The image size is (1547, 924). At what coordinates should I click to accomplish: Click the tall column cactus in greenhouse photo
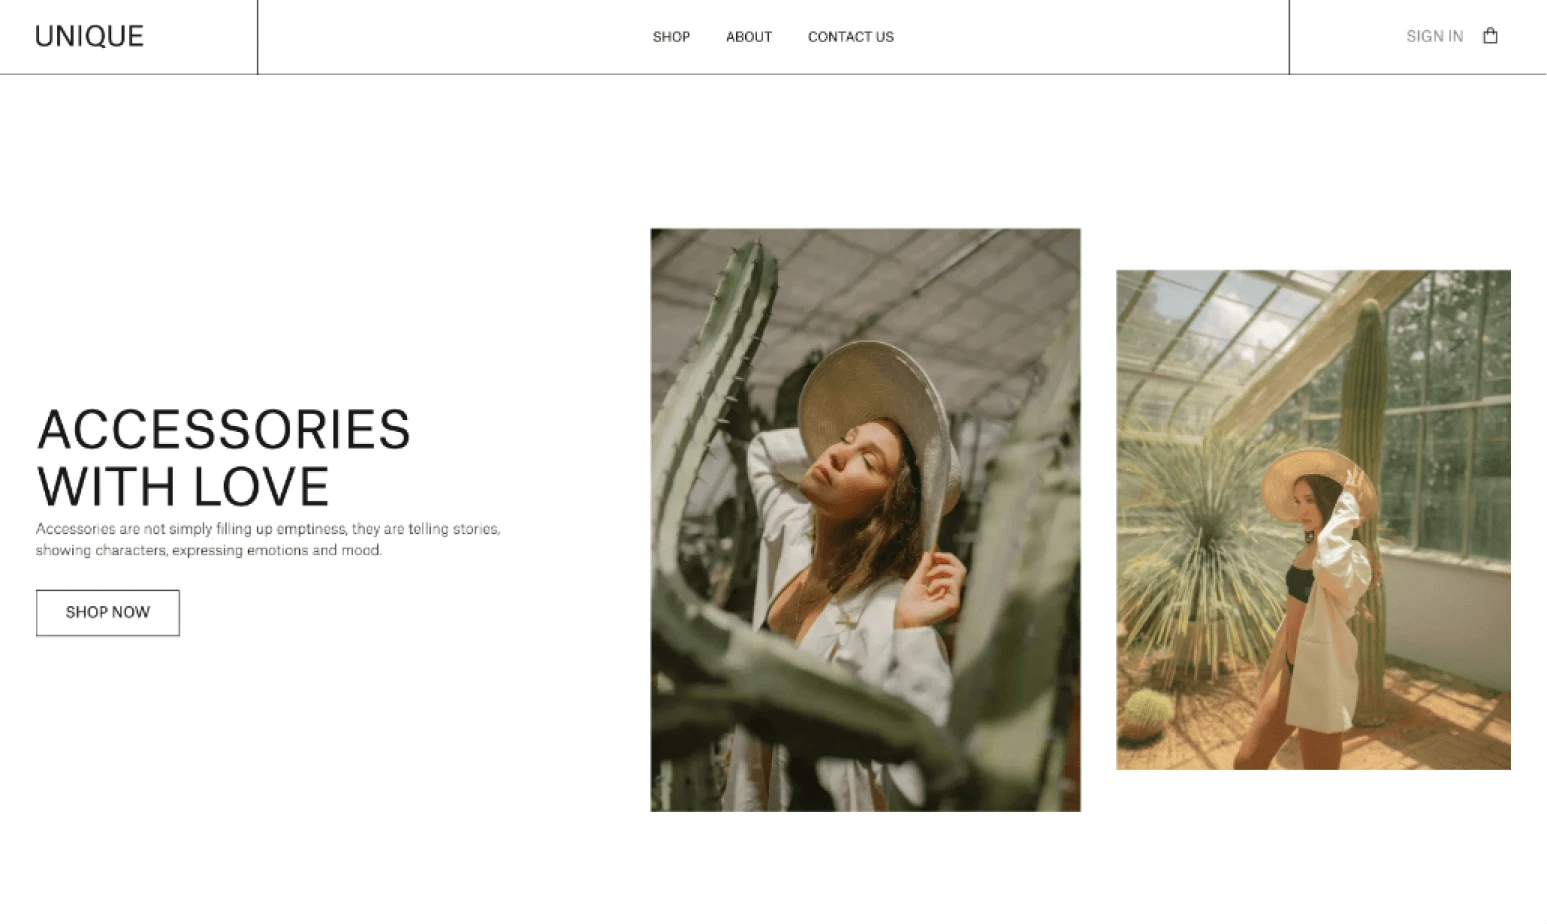pyautogui.click(x=1364, y=500)
